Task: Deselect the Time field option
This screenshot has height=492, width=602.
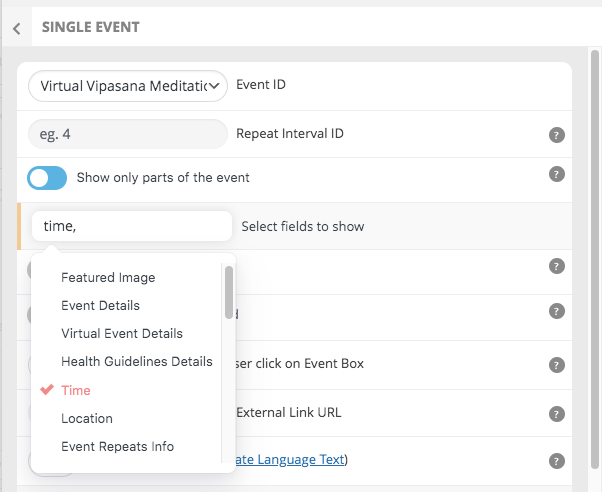Action: coord(76,390)
